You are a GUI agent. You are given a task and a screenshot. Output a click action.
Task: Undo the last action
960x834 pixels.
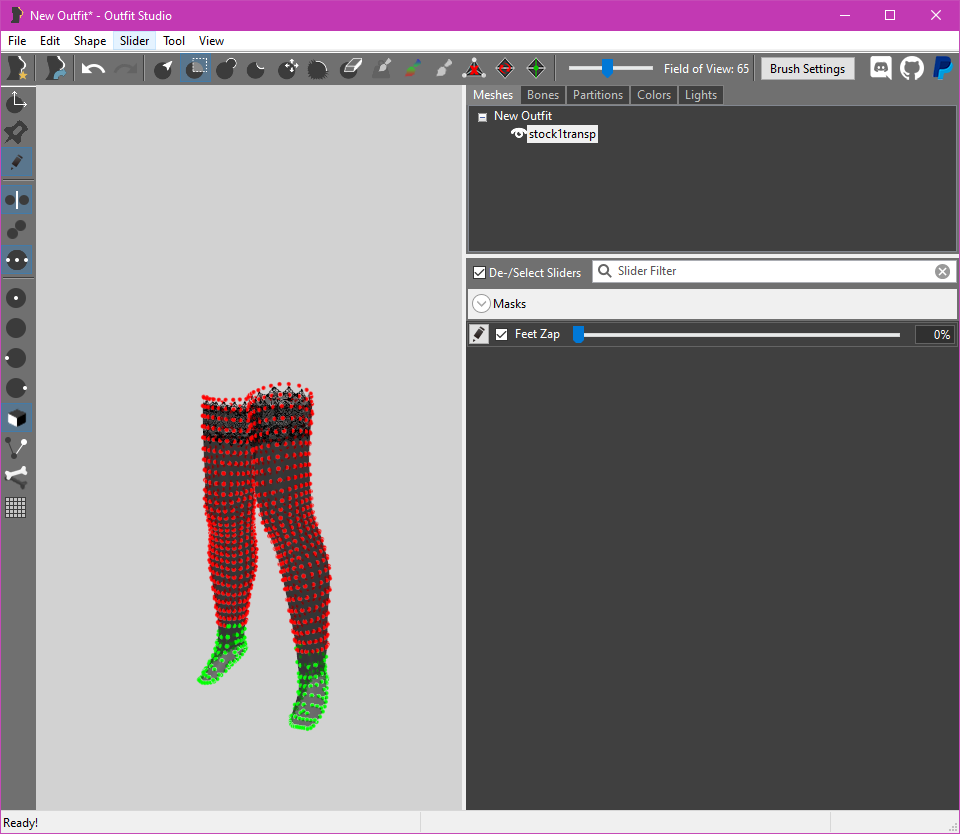(x=93, y=68)
